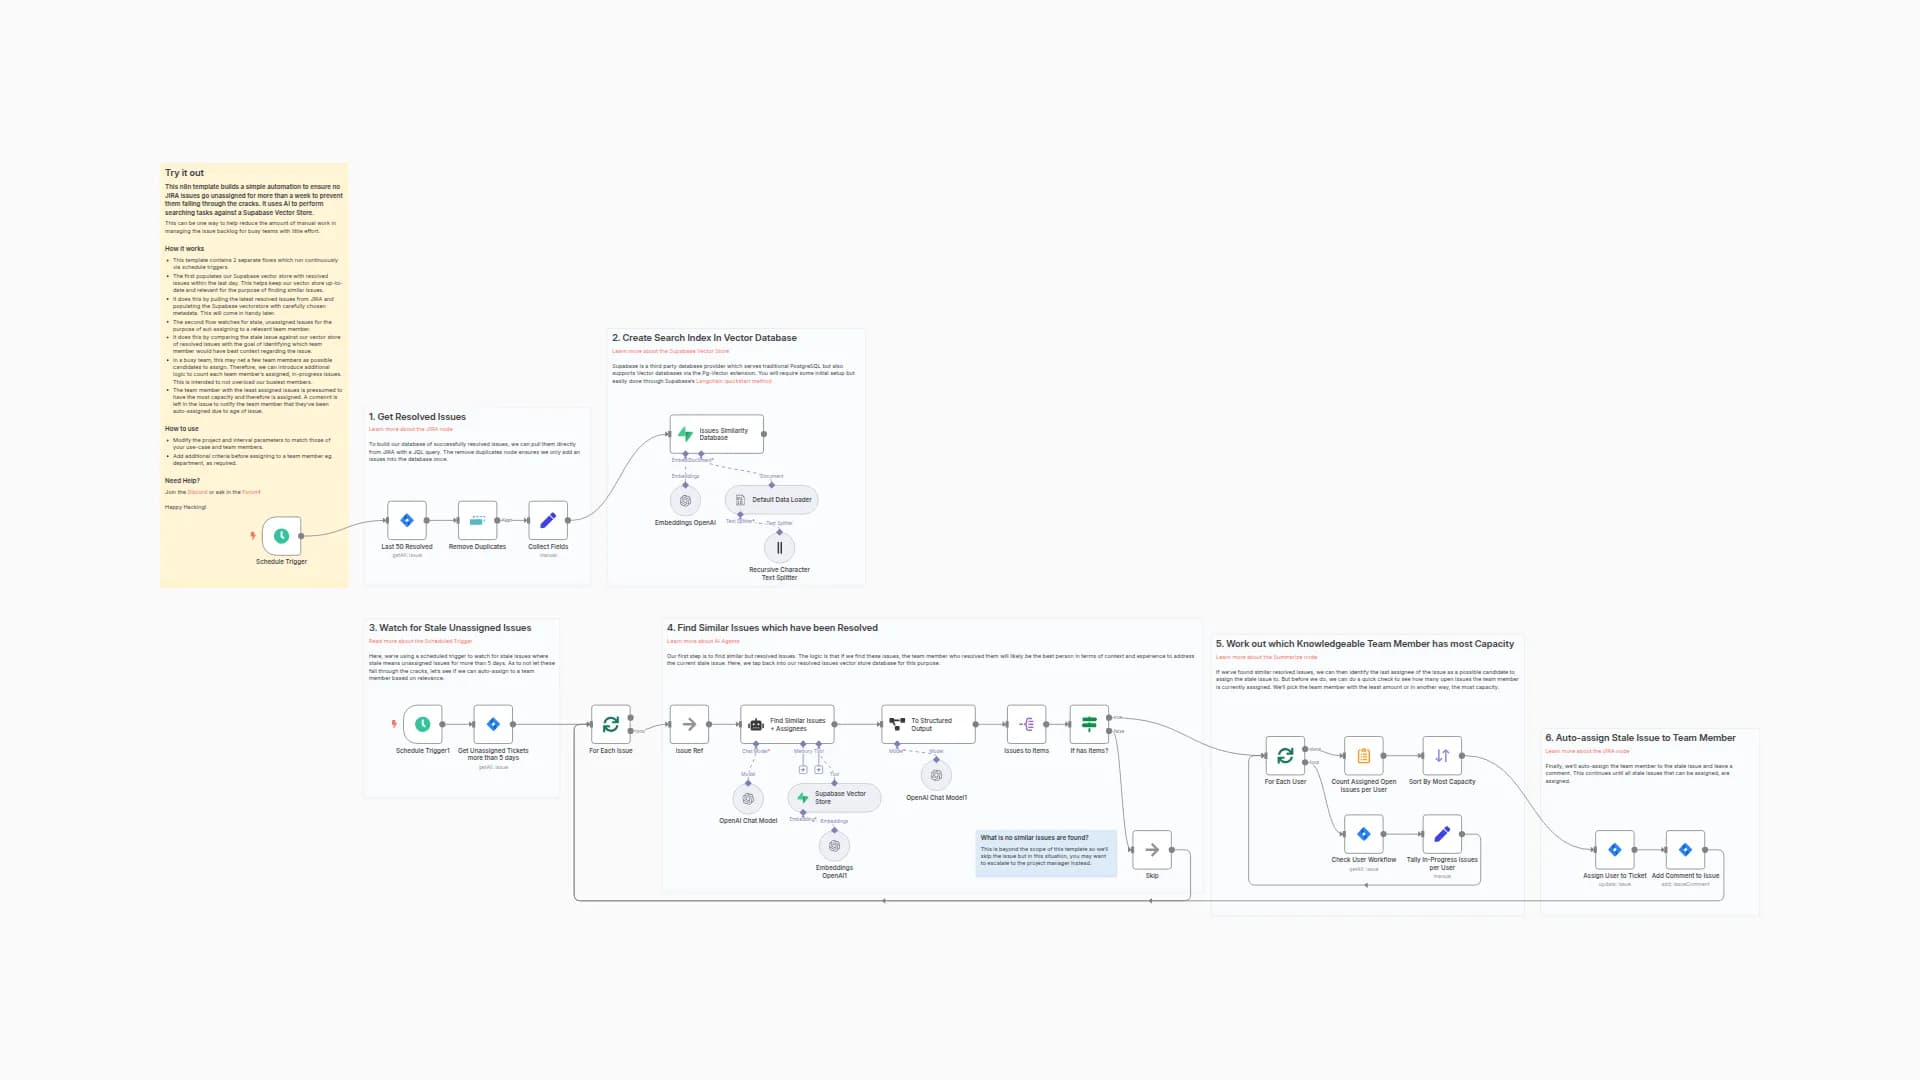Open the Check User Workflow Jira node
This screenshot has height=1080, width=1920.
1364,834
